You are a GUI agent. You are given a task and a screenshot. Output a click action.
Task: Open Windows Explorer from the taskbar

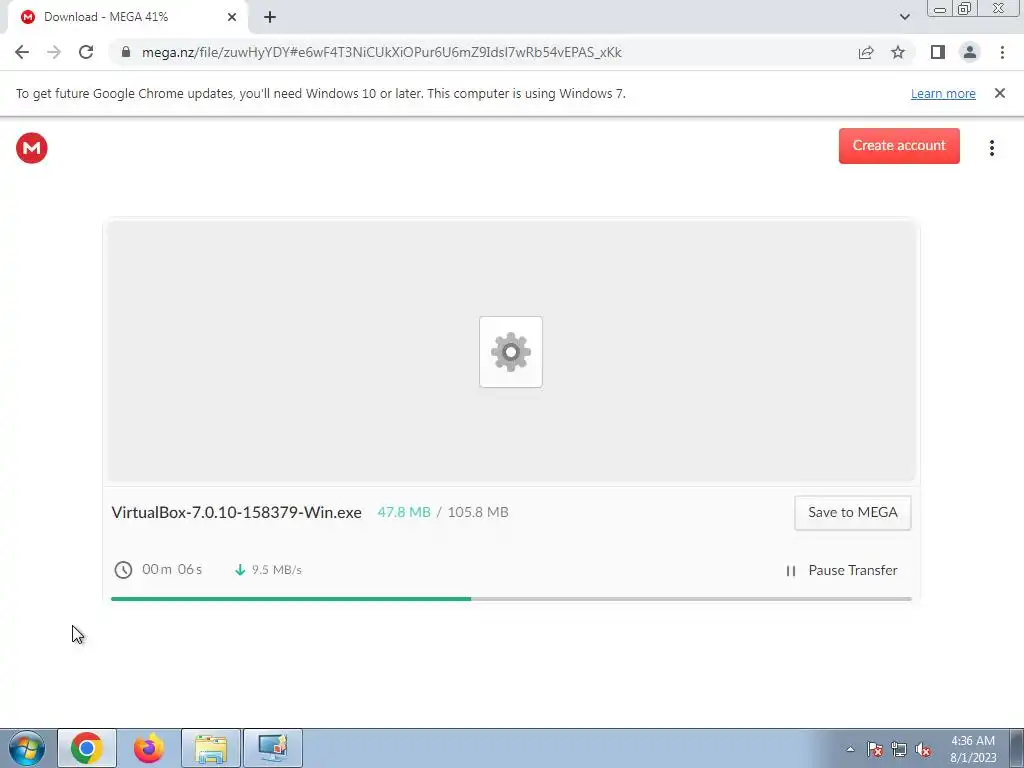pos(211,748)
